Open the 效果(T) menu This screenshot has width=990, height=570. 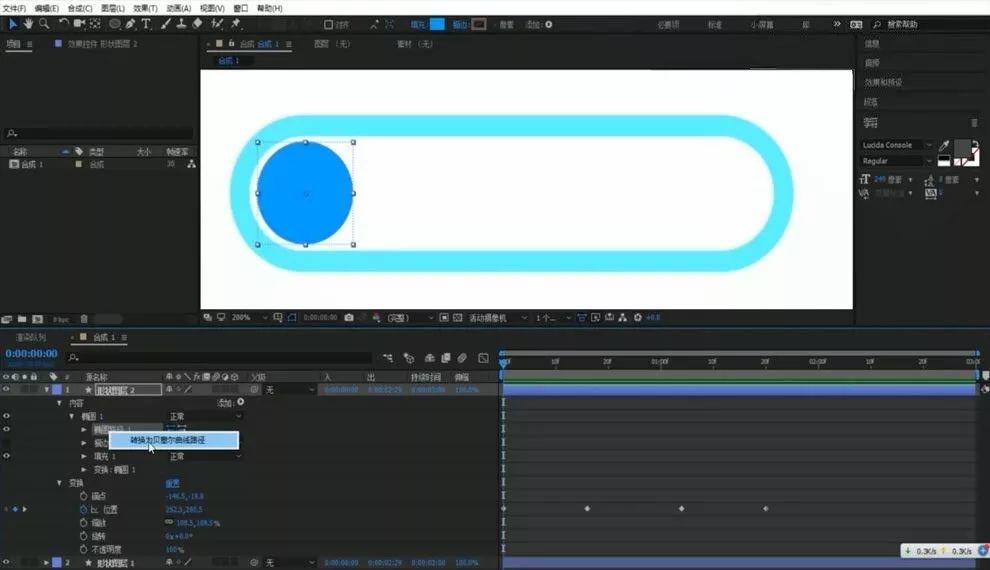[145, 8]
